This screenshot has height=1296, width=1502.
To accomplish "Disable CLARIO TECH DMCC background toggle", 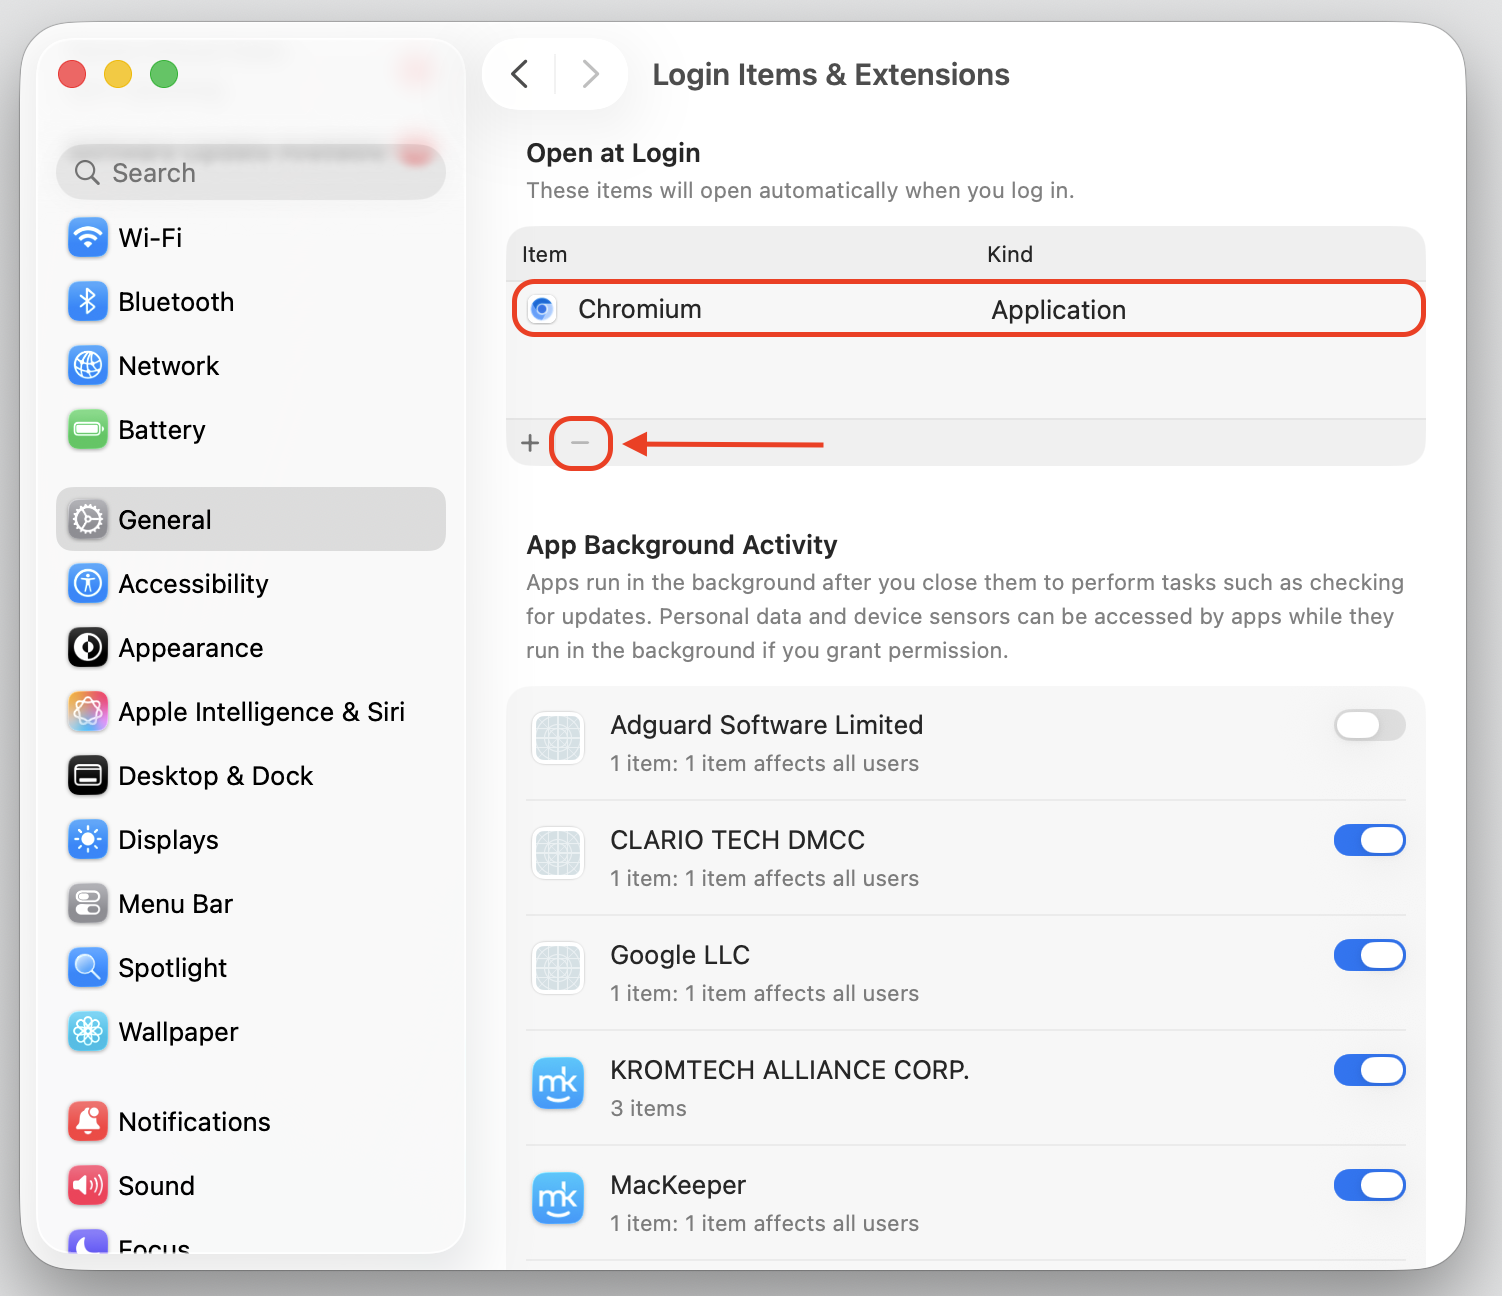I will click(1370, 840).
